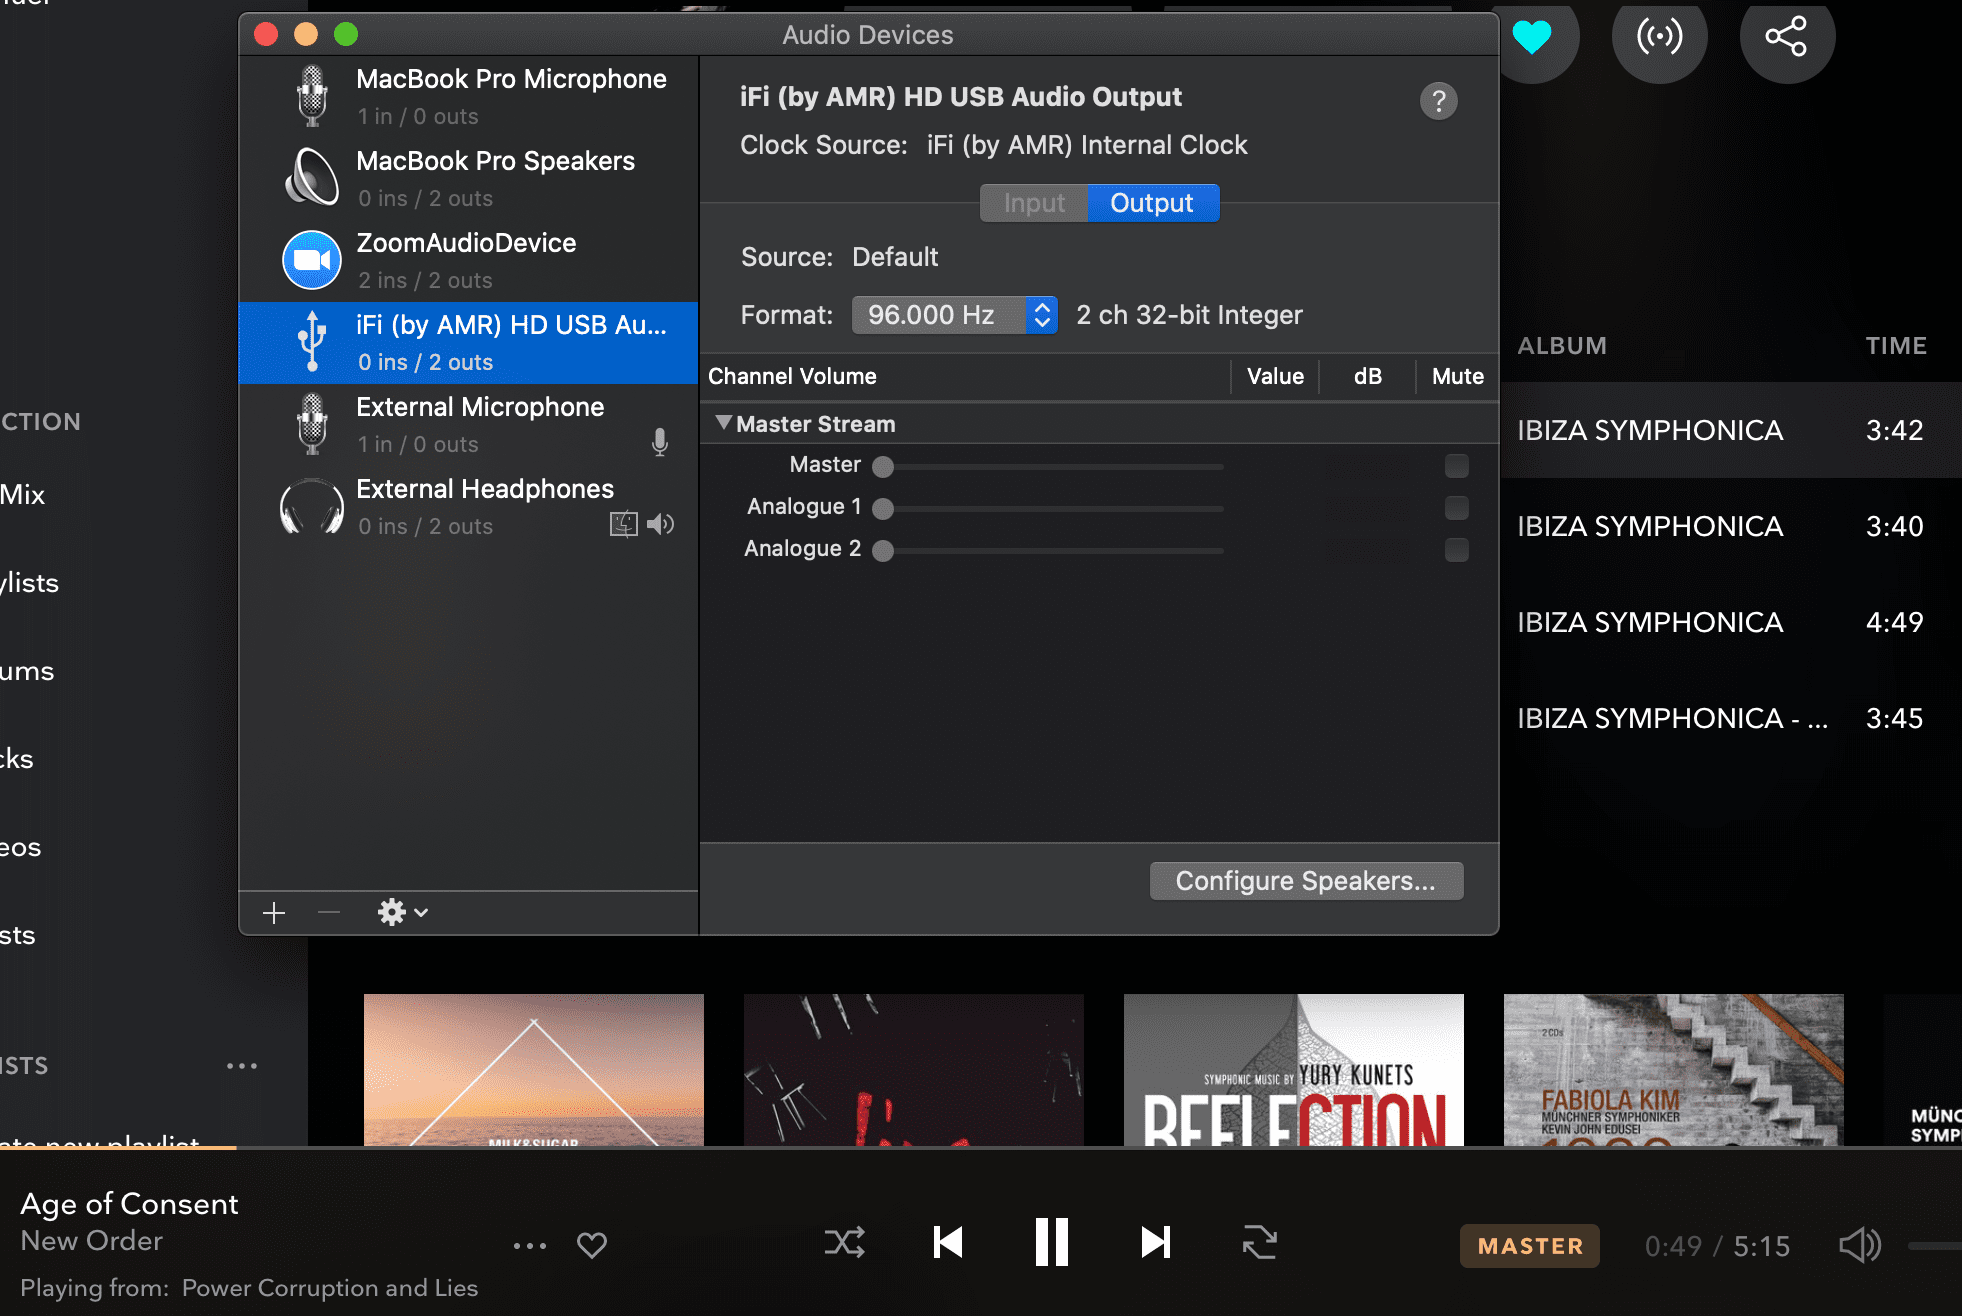Click the Channel Volume column header
This screenshot has height=1316, width=1962.
792,377
